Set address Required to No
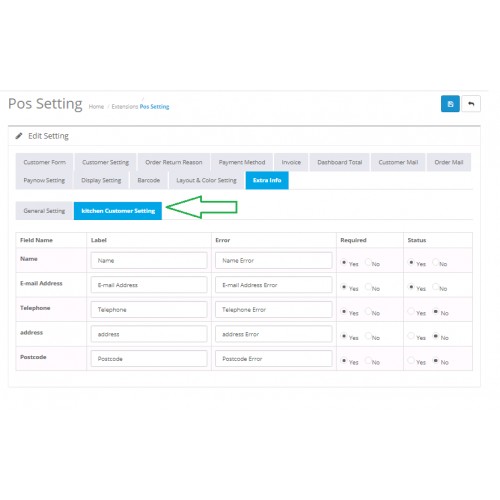 pyautogui.click(x=368, y=336)
